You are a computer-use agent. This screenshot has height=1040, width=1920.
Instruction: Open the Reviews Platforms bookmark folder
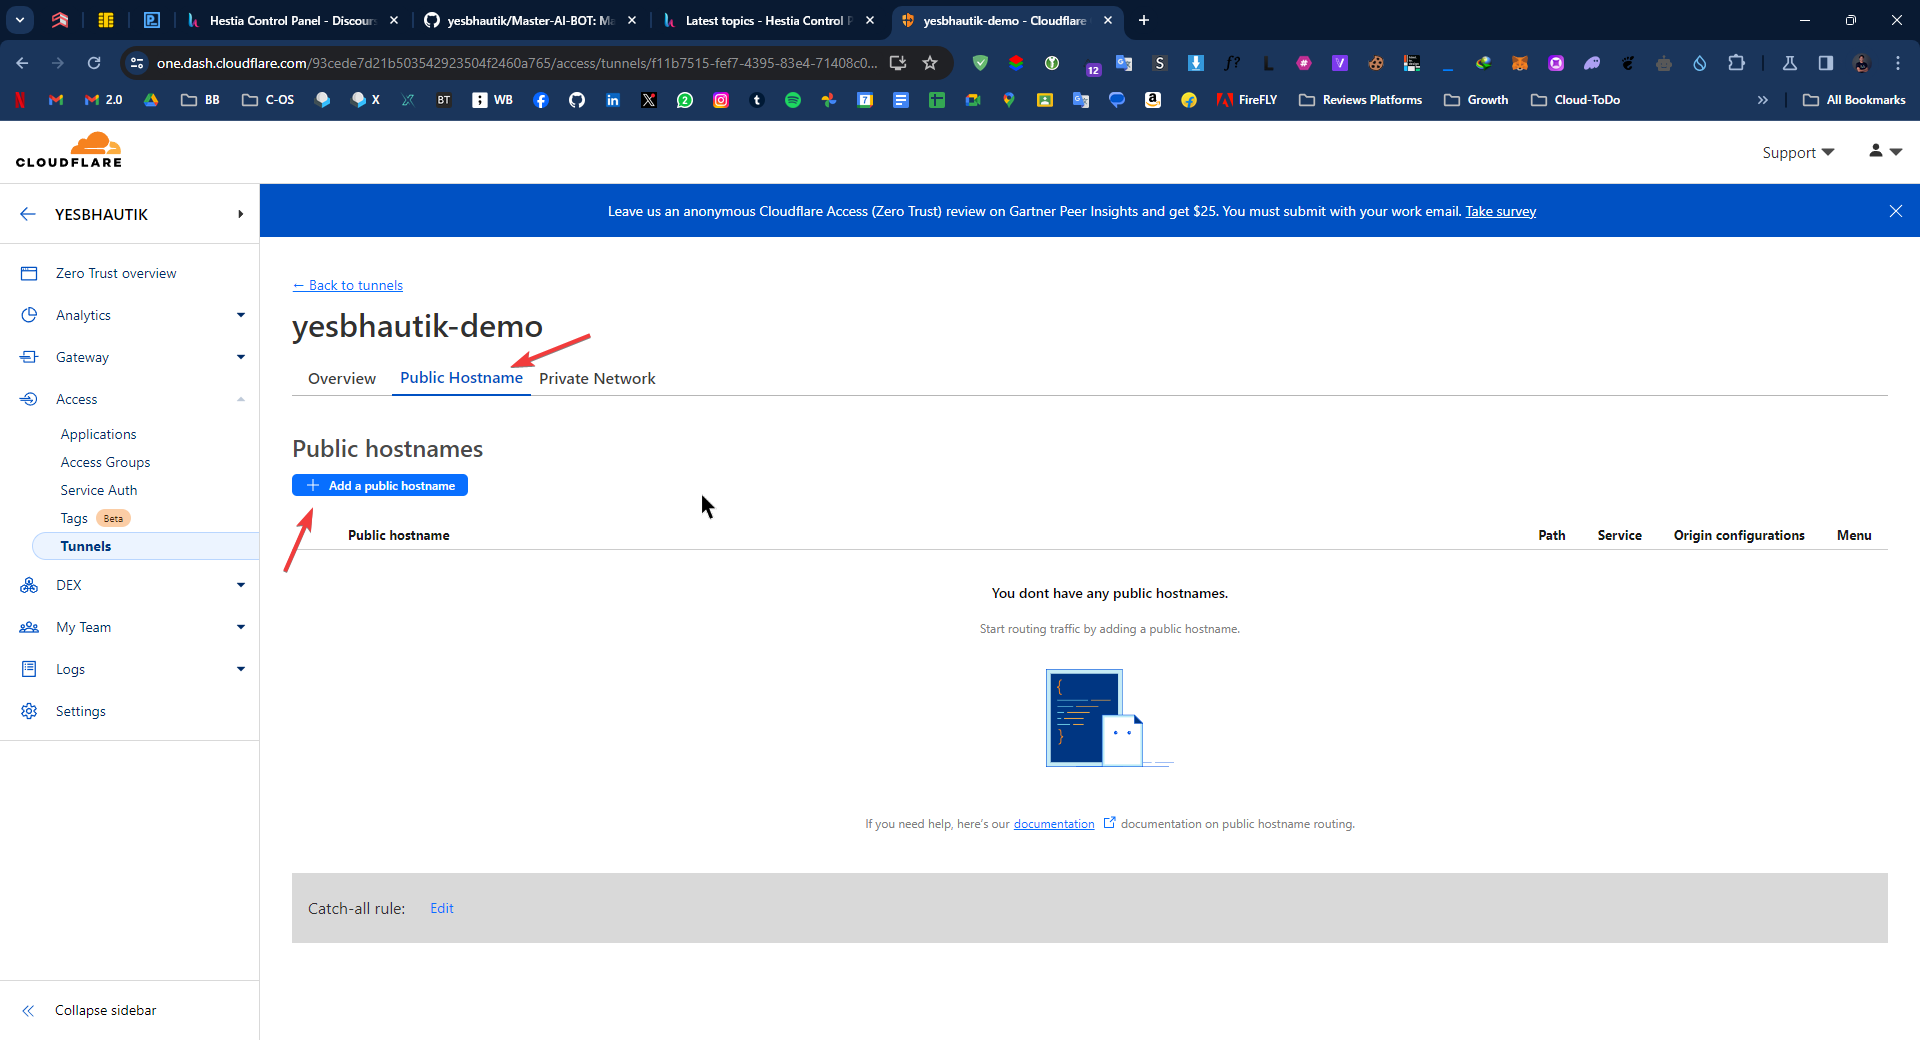coord(1360,100)
